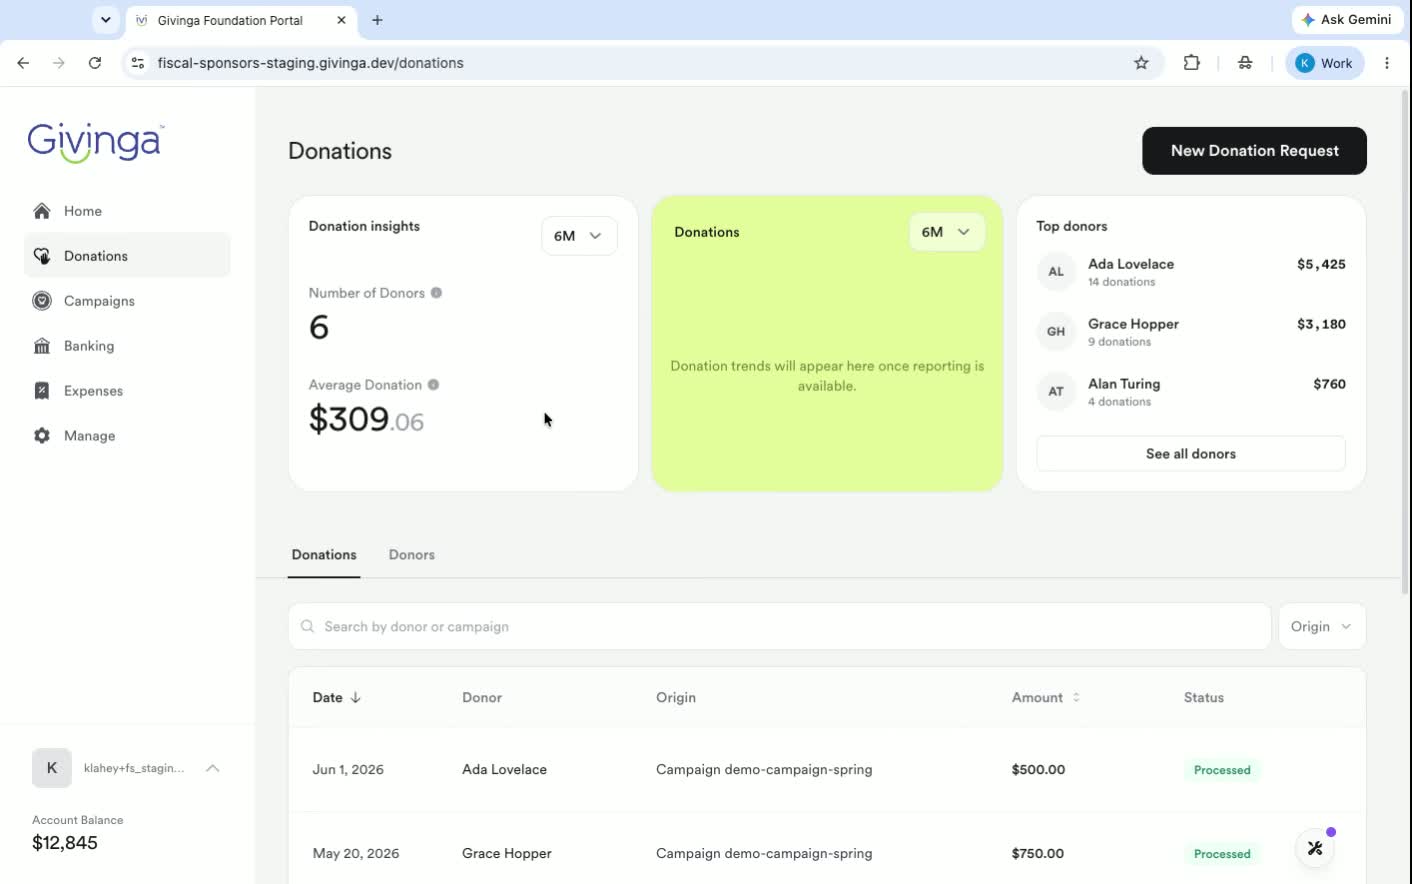1412x884 pixels.
Task: Click the AL avatar for Ada Lovelace
Action: pyautogui.click(x=1056, y=272)
